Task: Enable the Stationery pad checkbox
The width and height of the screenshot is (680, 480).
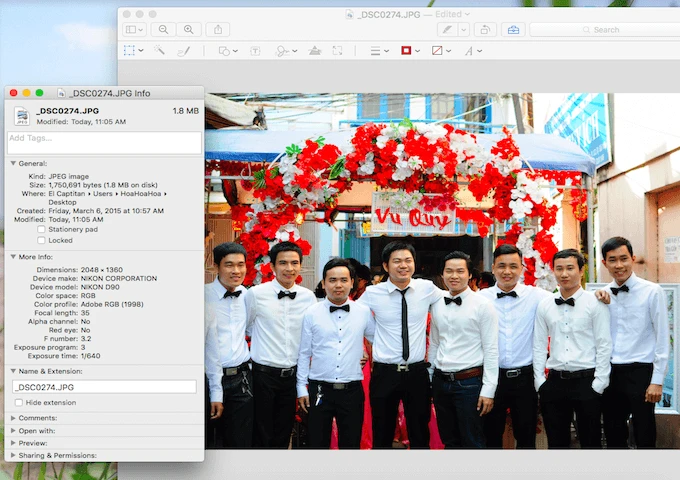Action: tap(43, 229)
